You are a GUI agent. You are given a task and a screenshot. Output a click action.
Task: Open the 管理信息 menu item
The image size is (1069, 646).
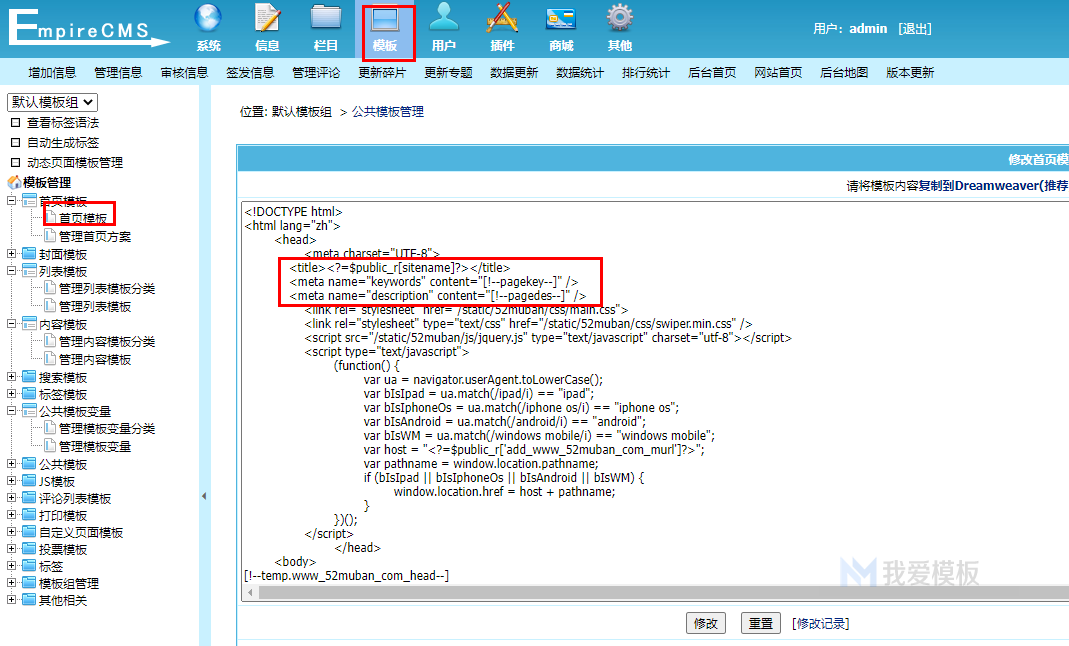point(118,72)
